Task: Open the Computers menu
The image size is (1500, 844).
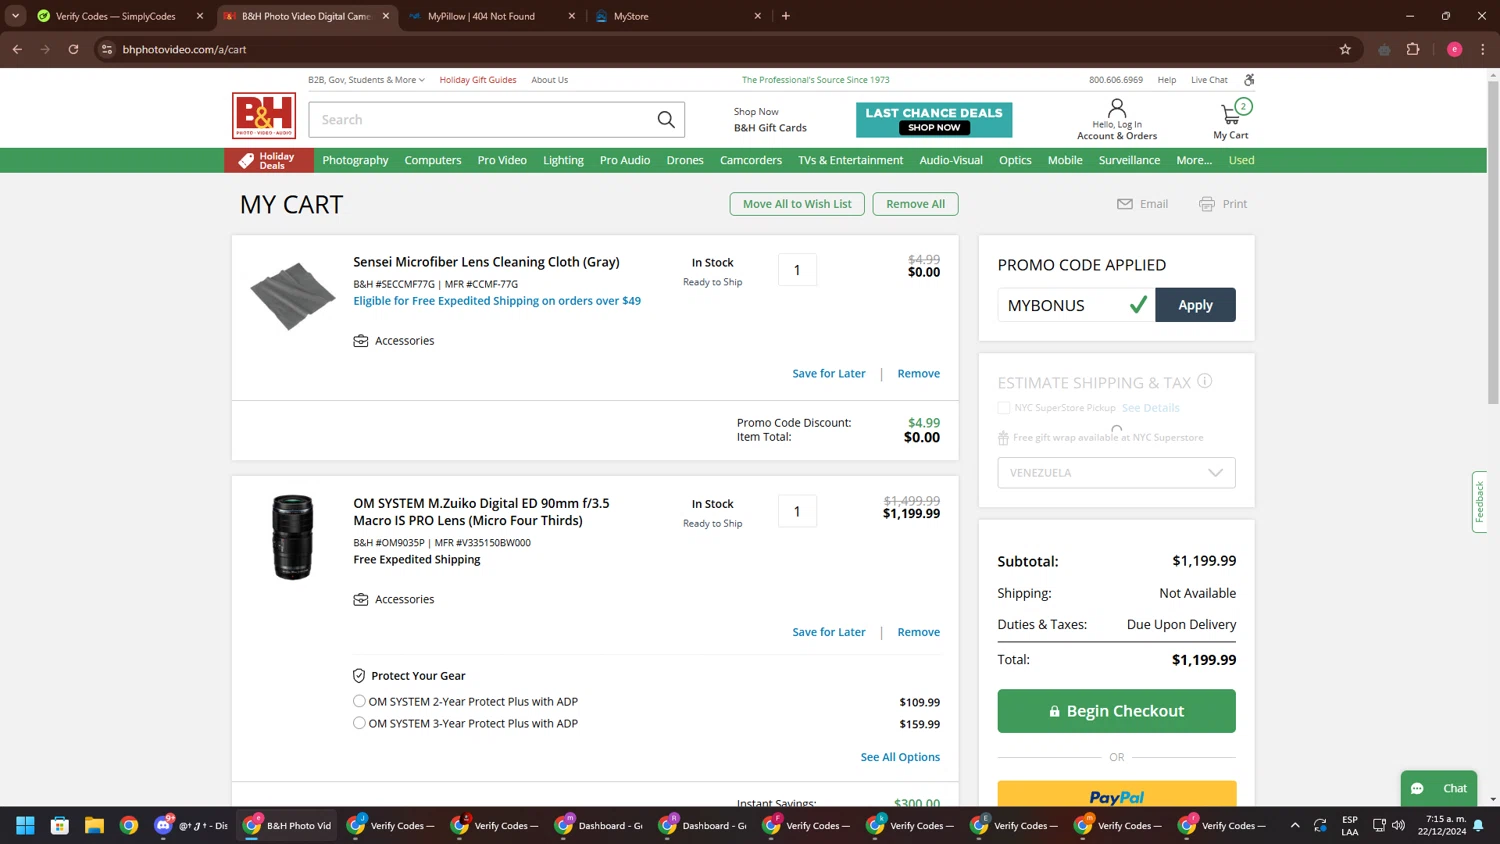Action: click(x=433, y=160)
